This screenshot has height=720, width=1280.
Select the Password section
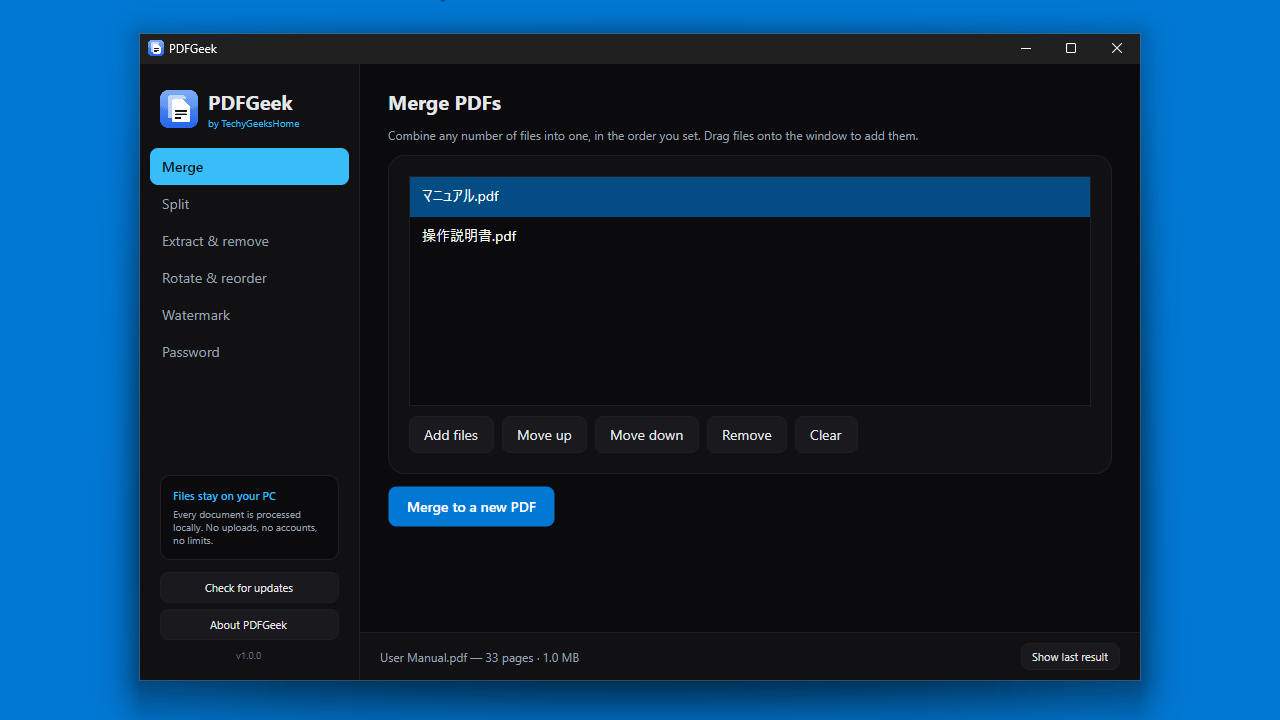click(249, 352)
